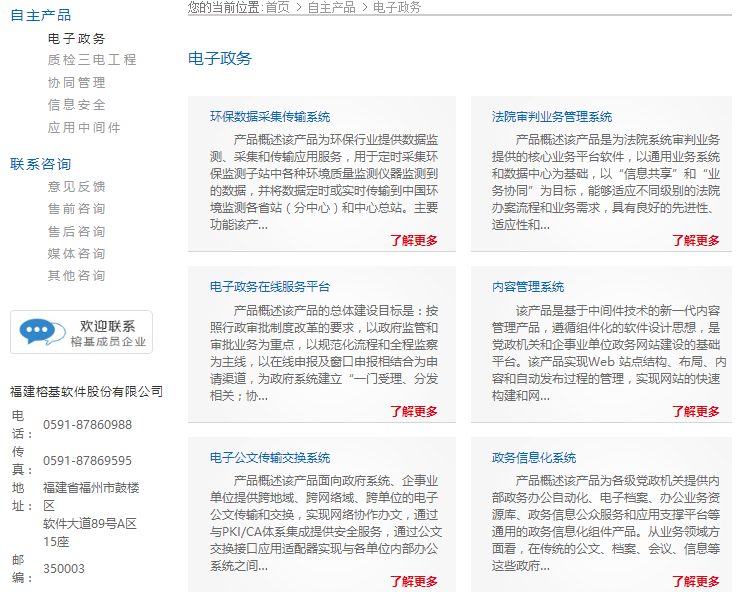741x592 pixels.
Task: Click 其他咨询 in the contact section
Action: 77,275
